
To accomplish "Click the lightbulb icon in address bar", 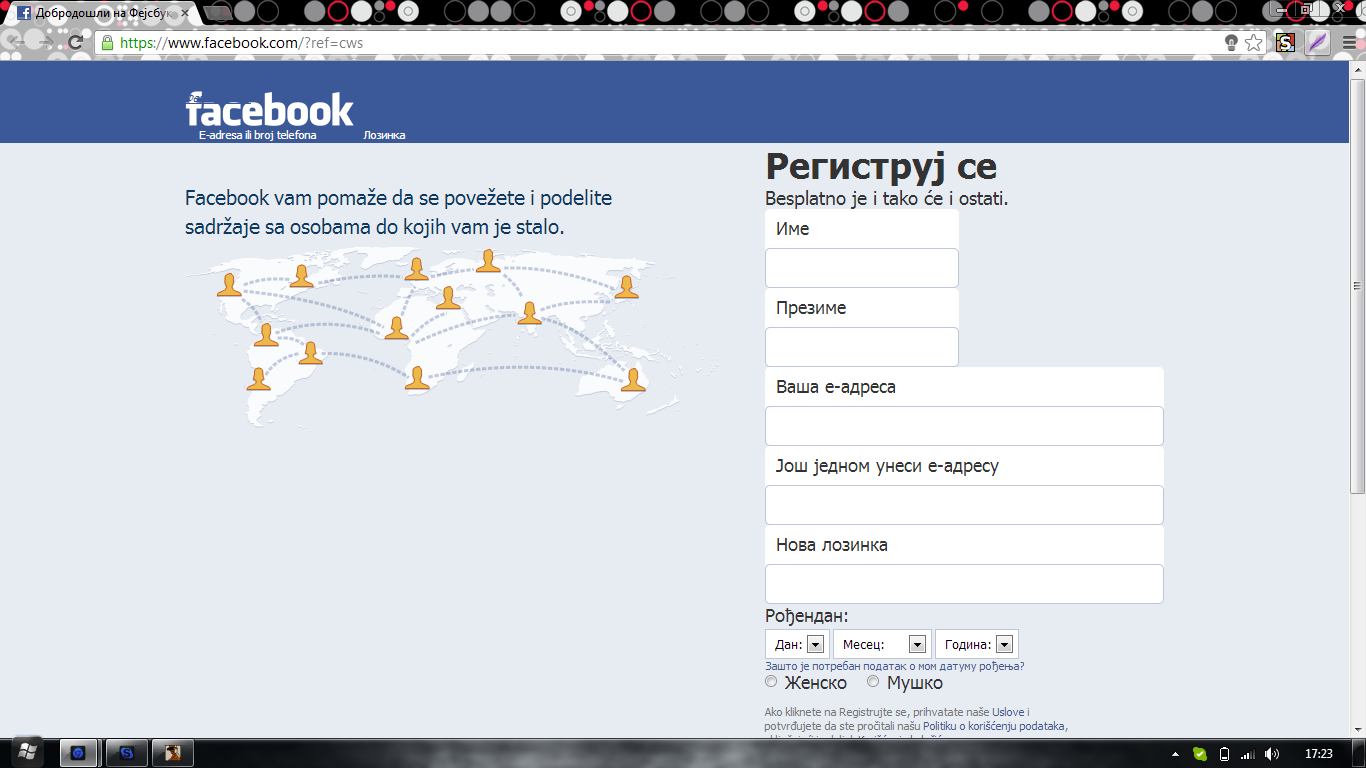I will click(1232, 43).
